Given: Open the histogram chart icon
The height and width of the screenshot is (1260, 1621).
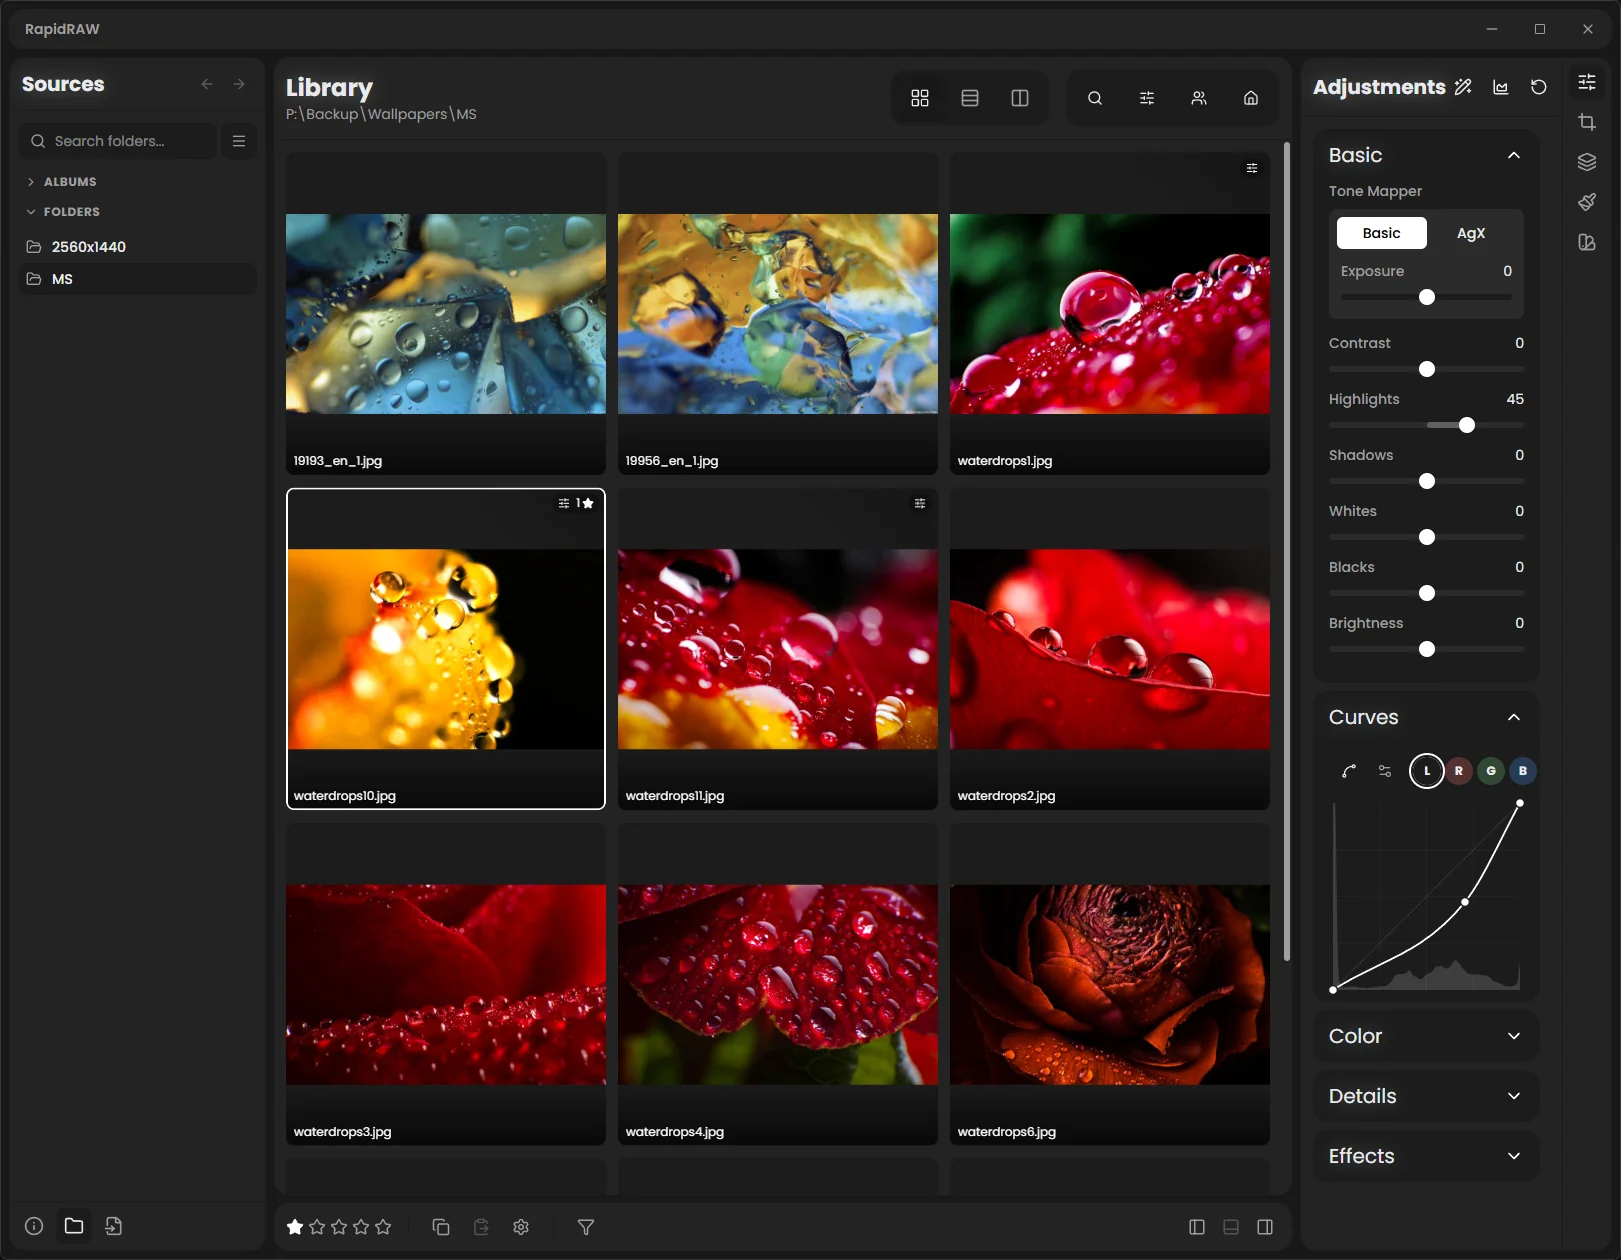Looking at the screenshot, I should [x=1501, y=87].
